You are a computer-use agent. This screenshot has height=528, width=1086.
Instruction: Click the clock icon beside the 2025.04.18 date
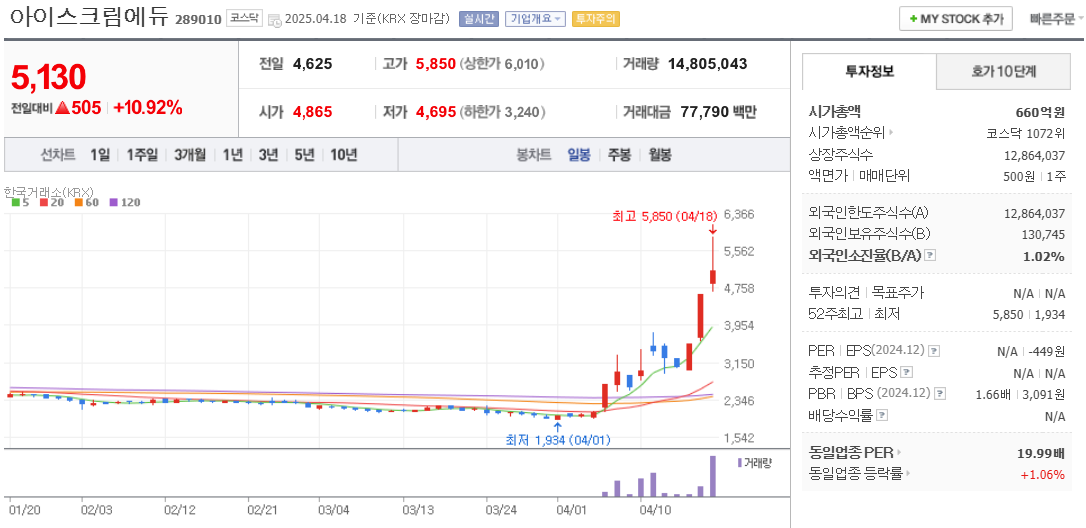(x=274, y=19)
